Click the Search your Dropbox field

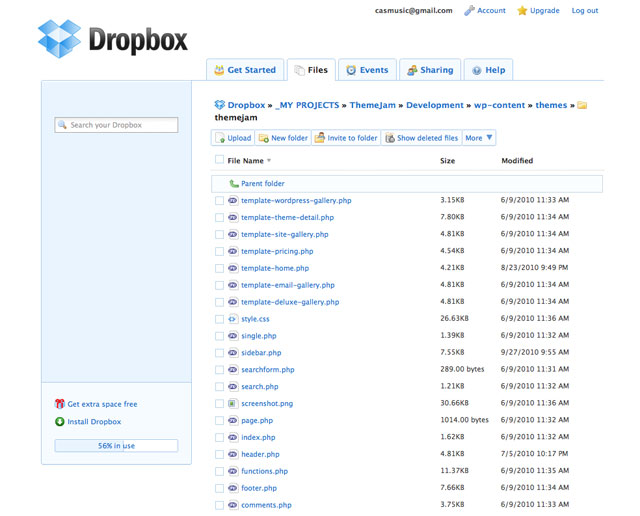click(x=116, y=125)
